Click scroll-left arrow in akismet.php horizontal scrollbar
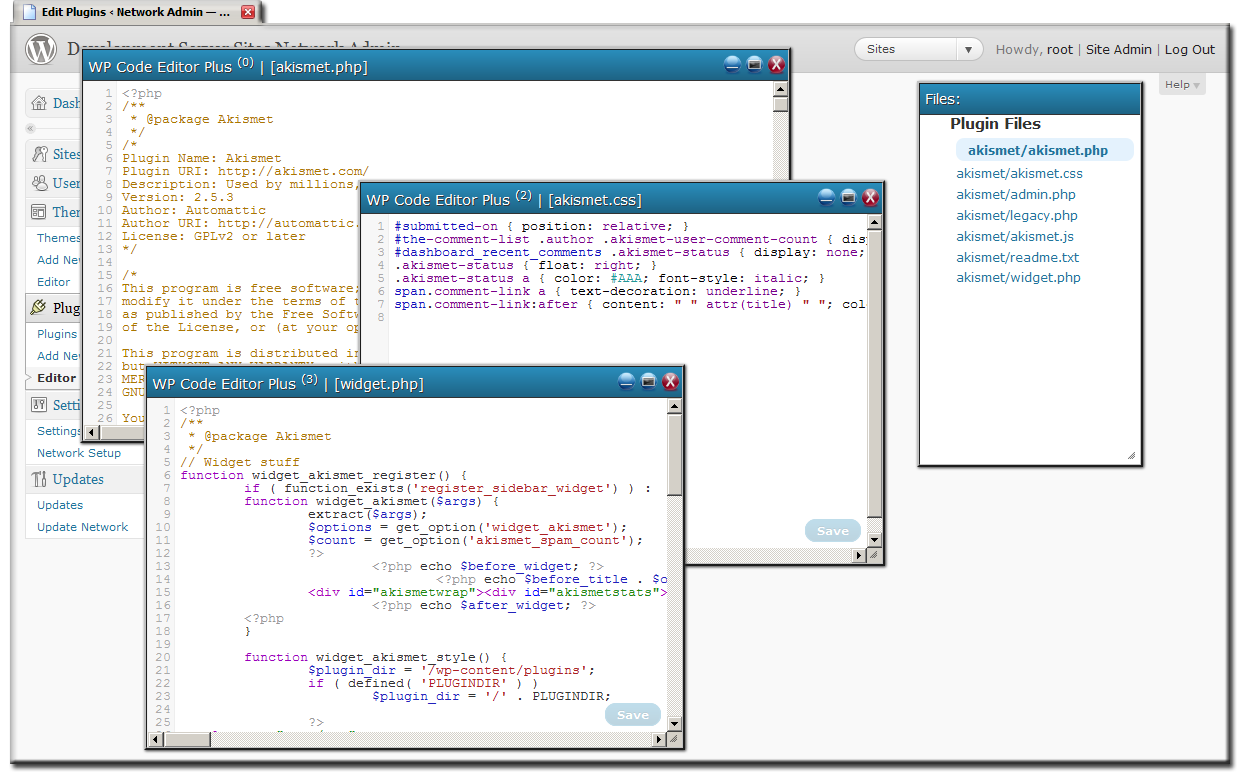 coord(91,432)
